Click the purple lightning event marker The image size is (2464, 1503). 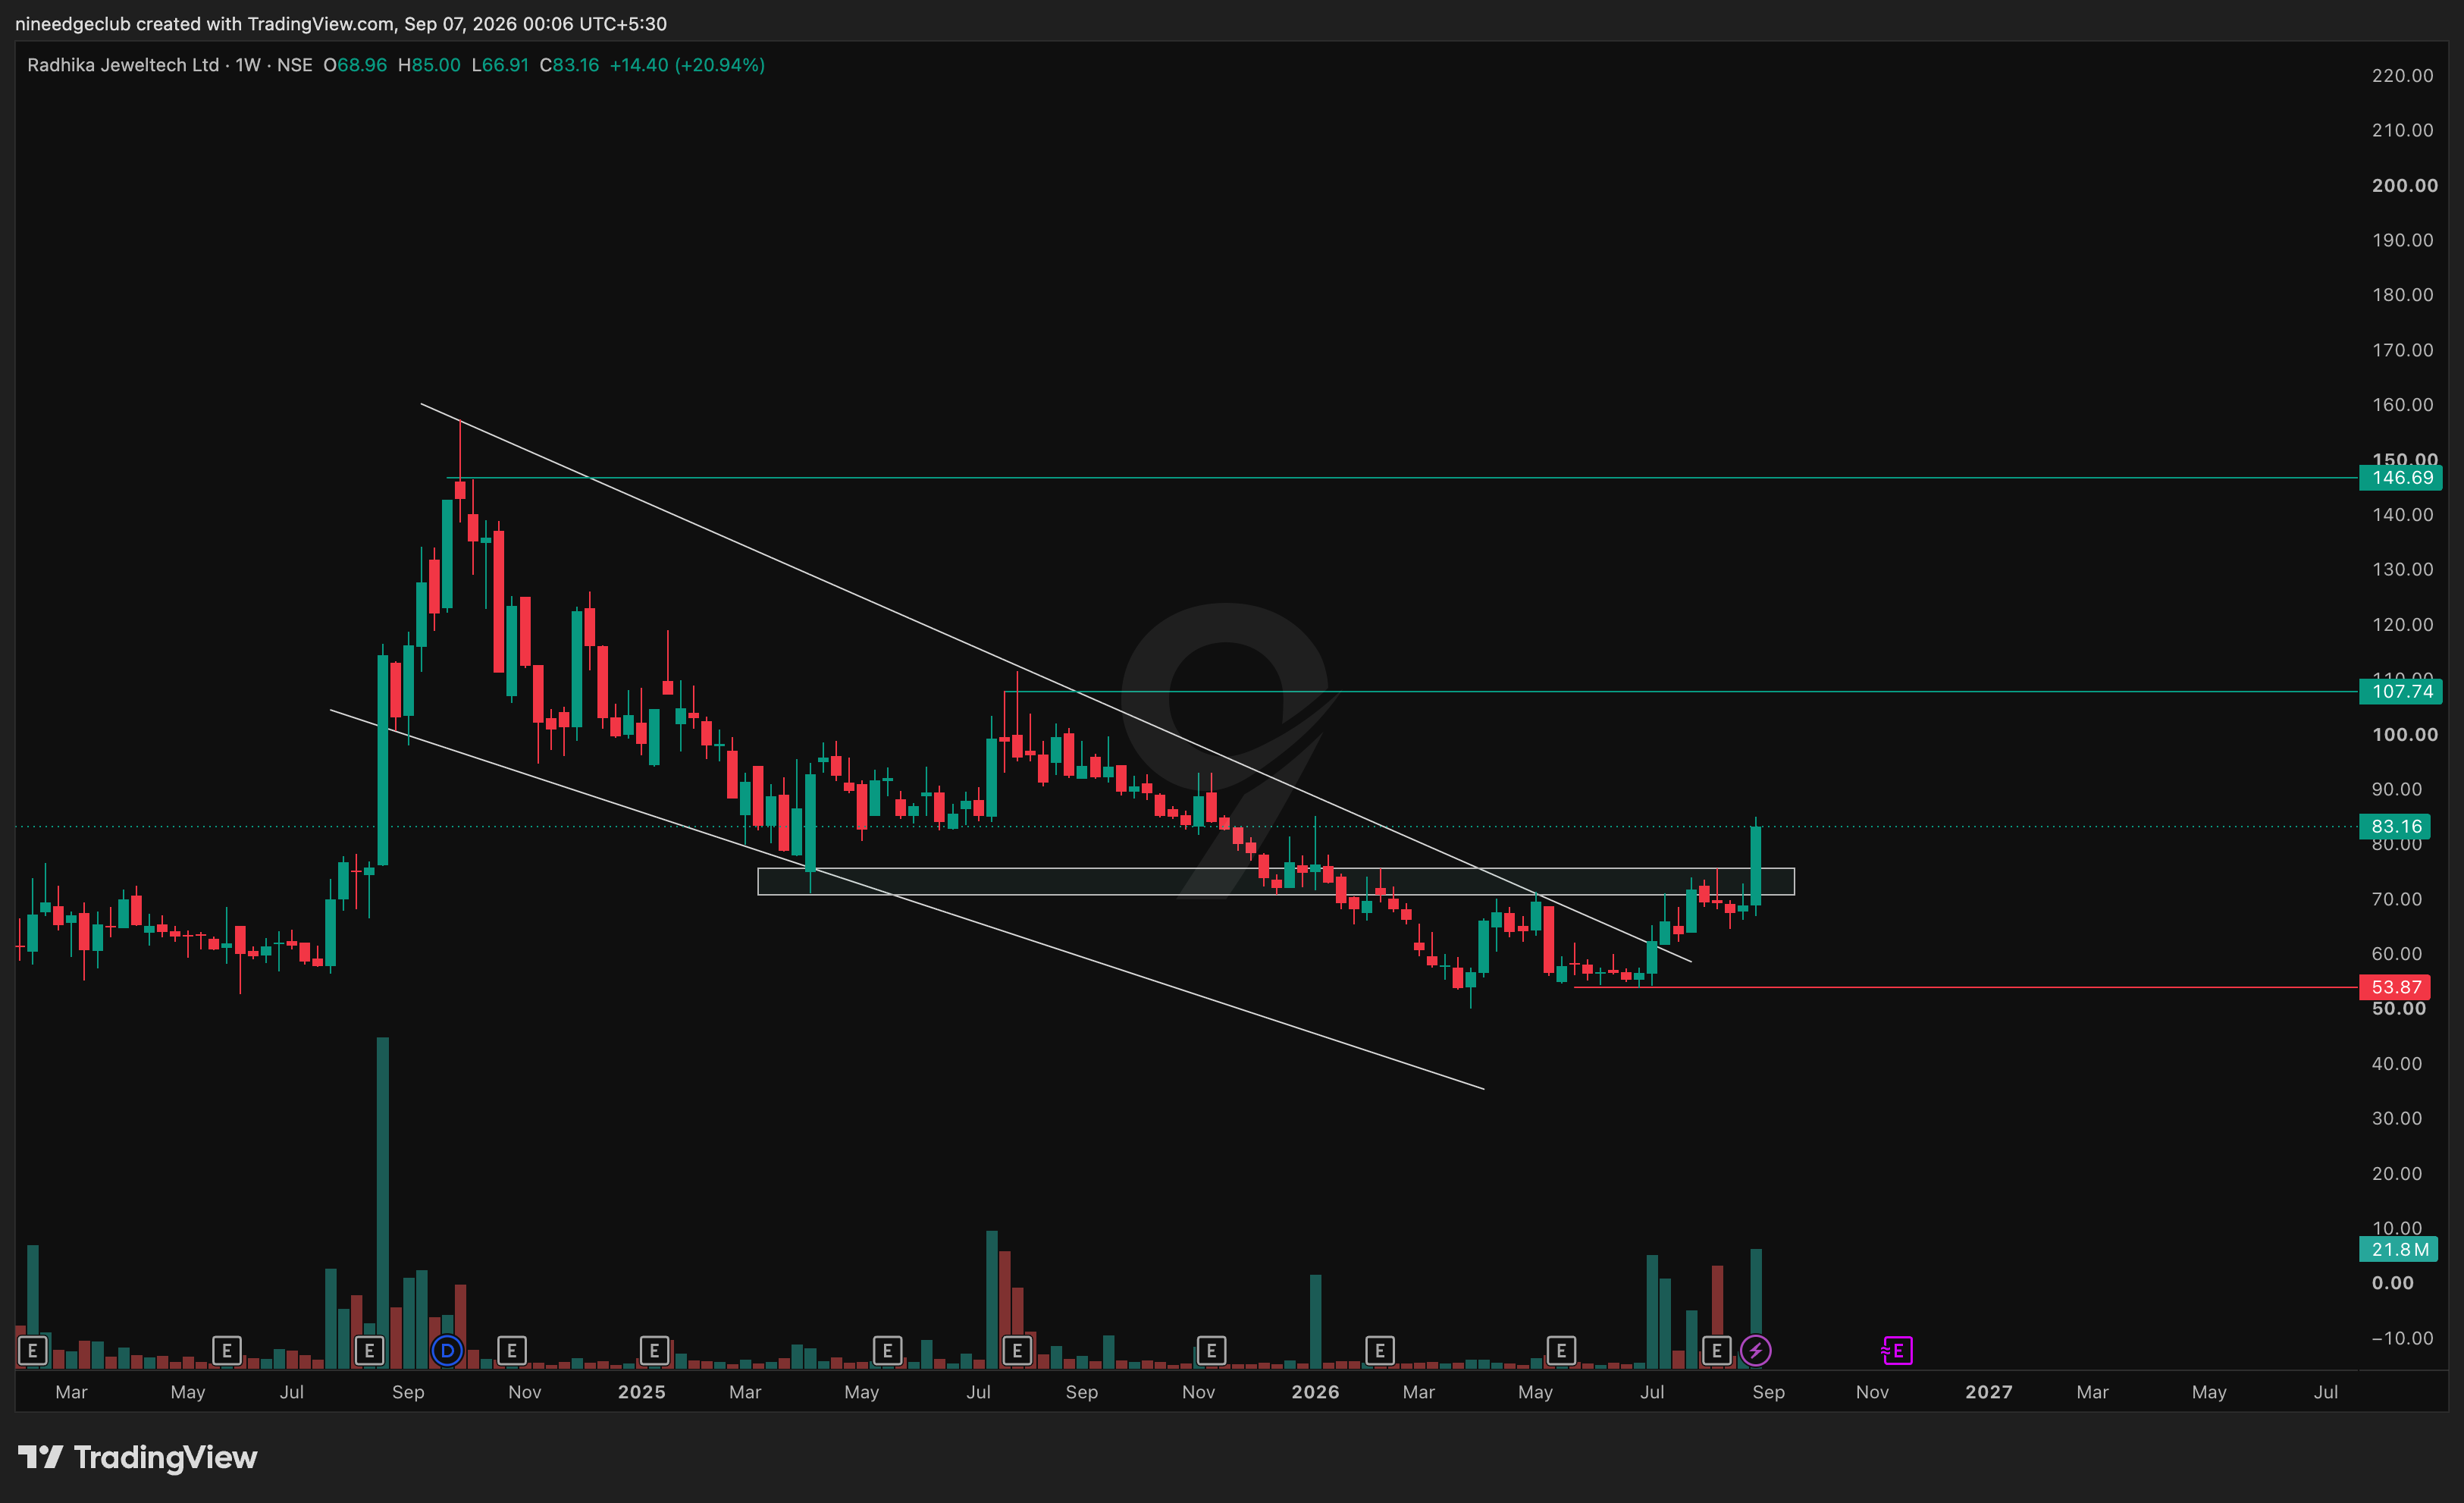1756,1351
